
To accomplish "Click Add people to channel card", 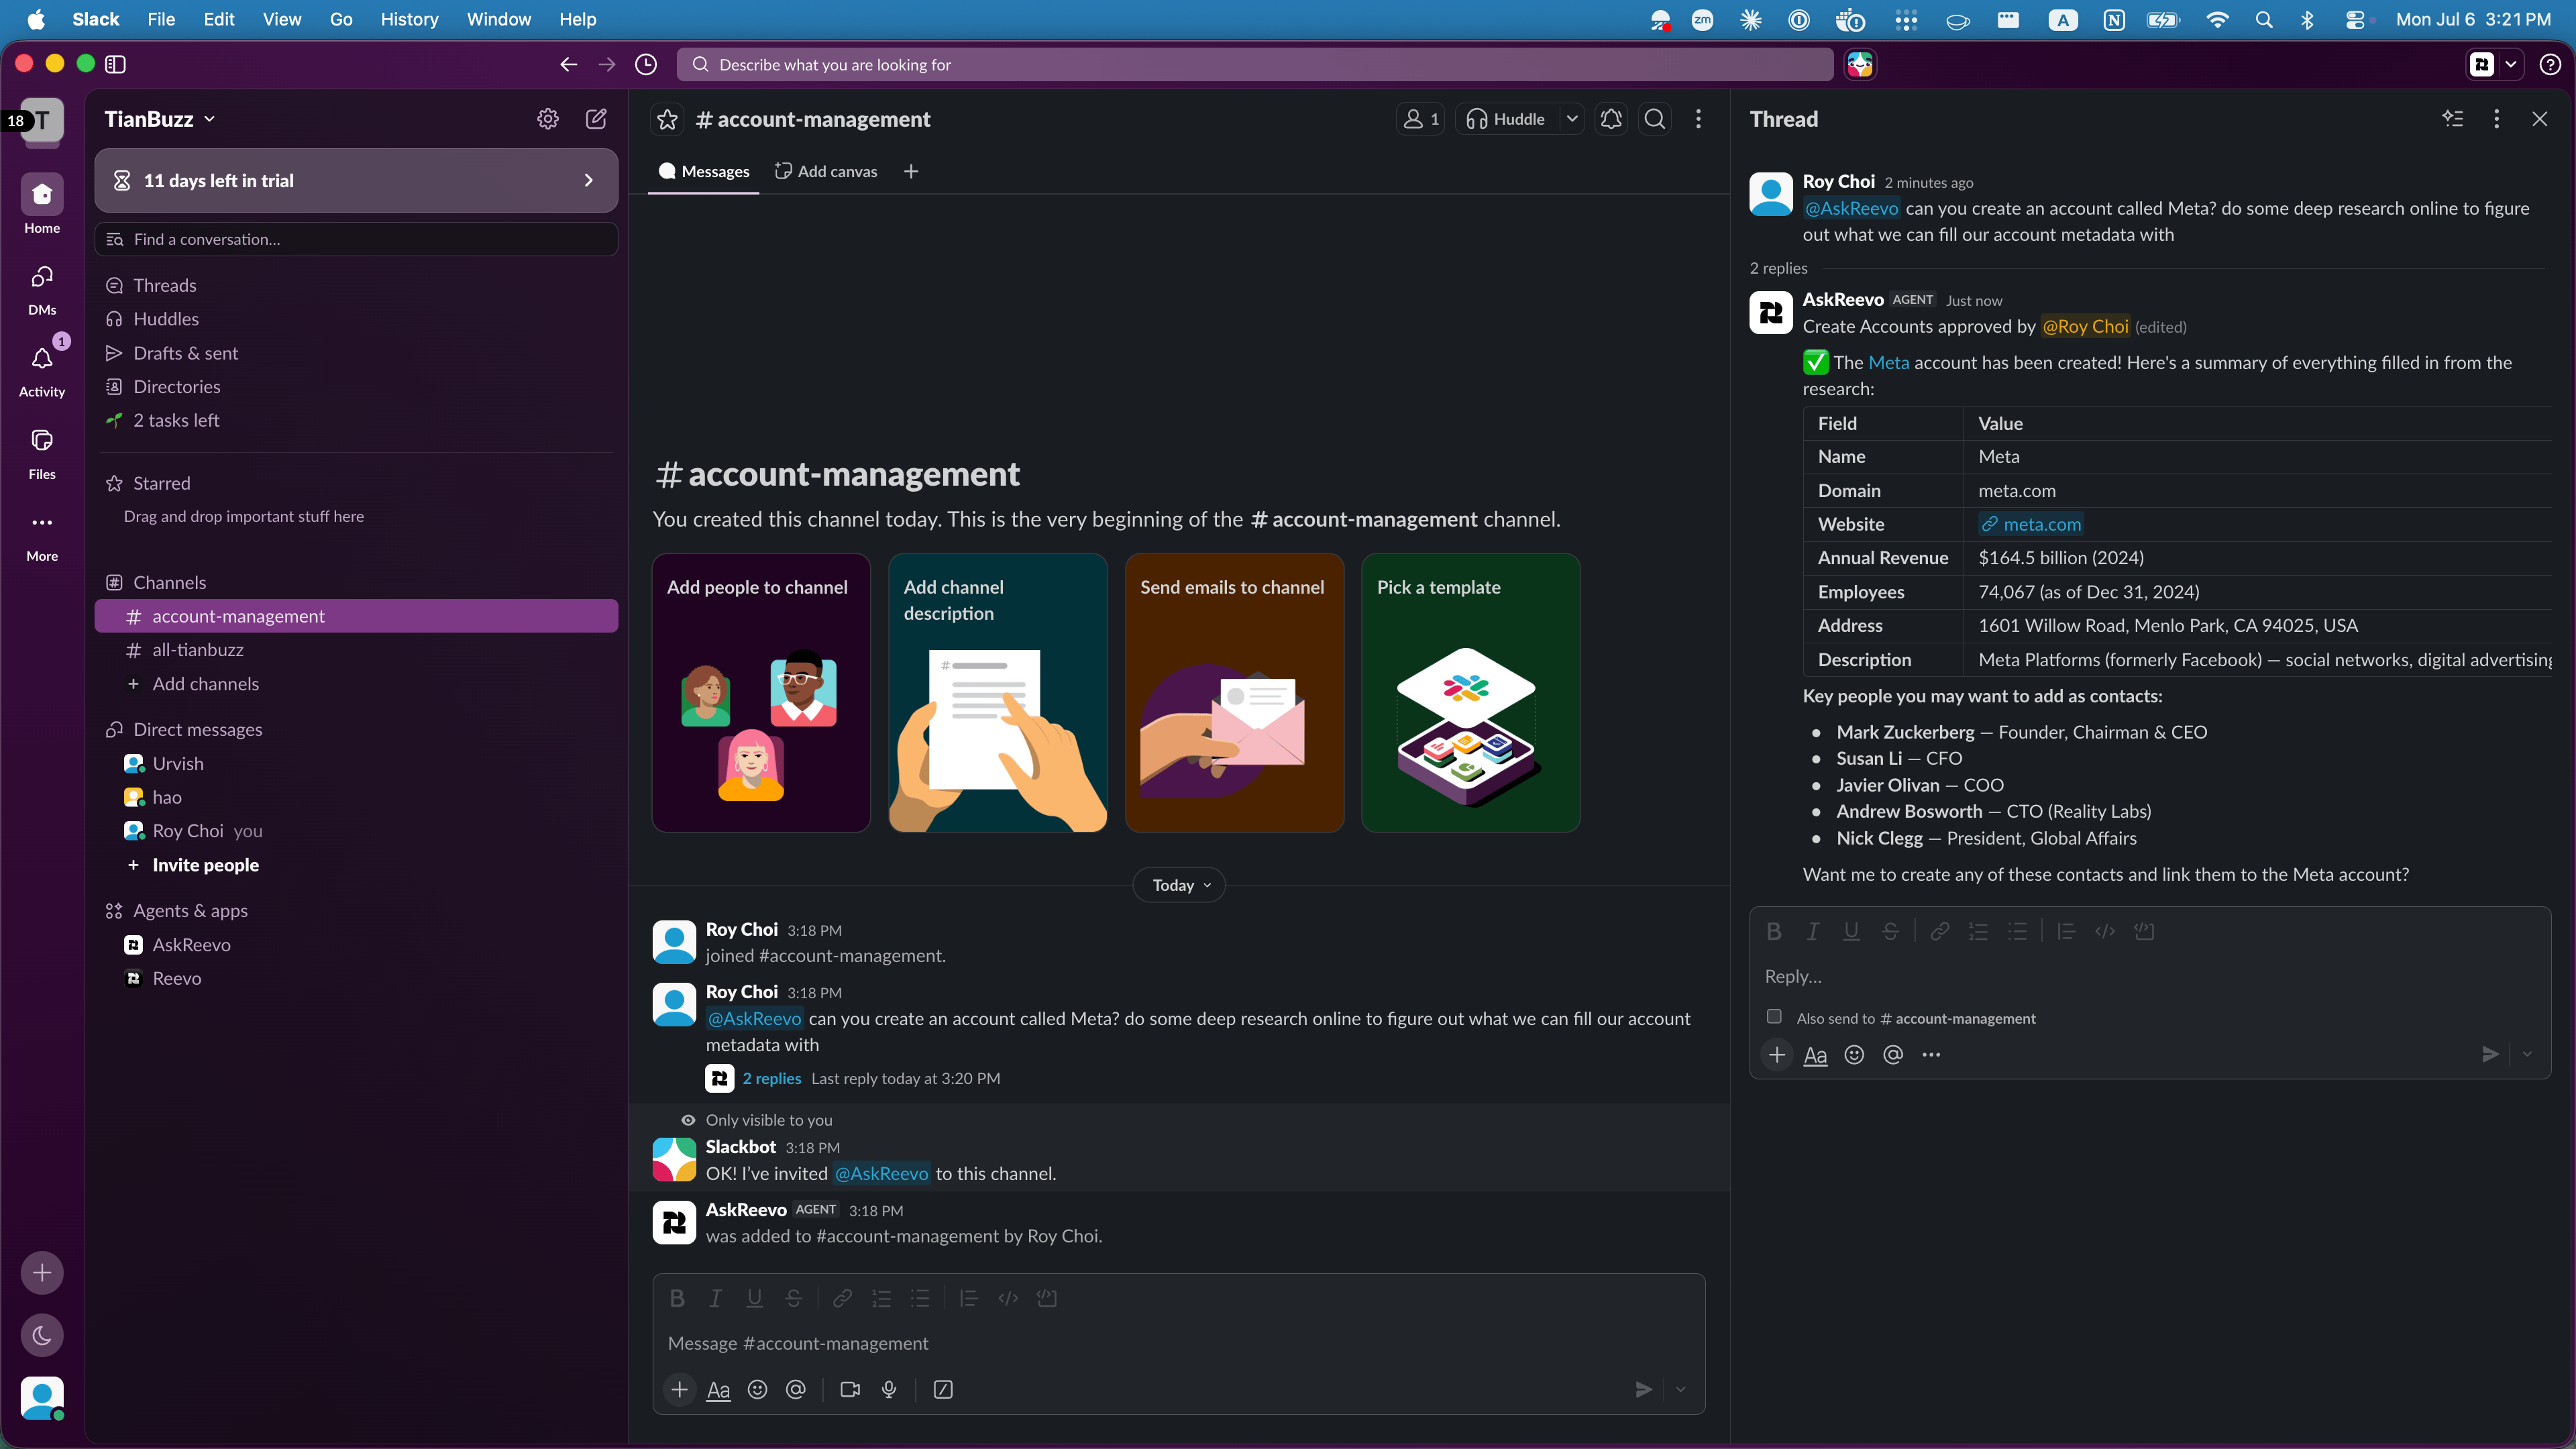I will [761, 693].
